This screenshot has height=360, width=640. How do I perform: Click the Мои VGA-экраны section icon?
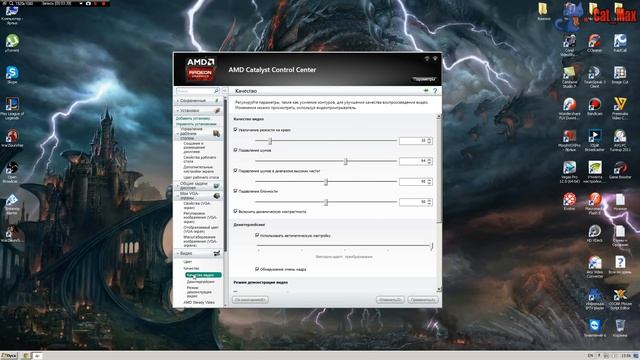point(217,196)
